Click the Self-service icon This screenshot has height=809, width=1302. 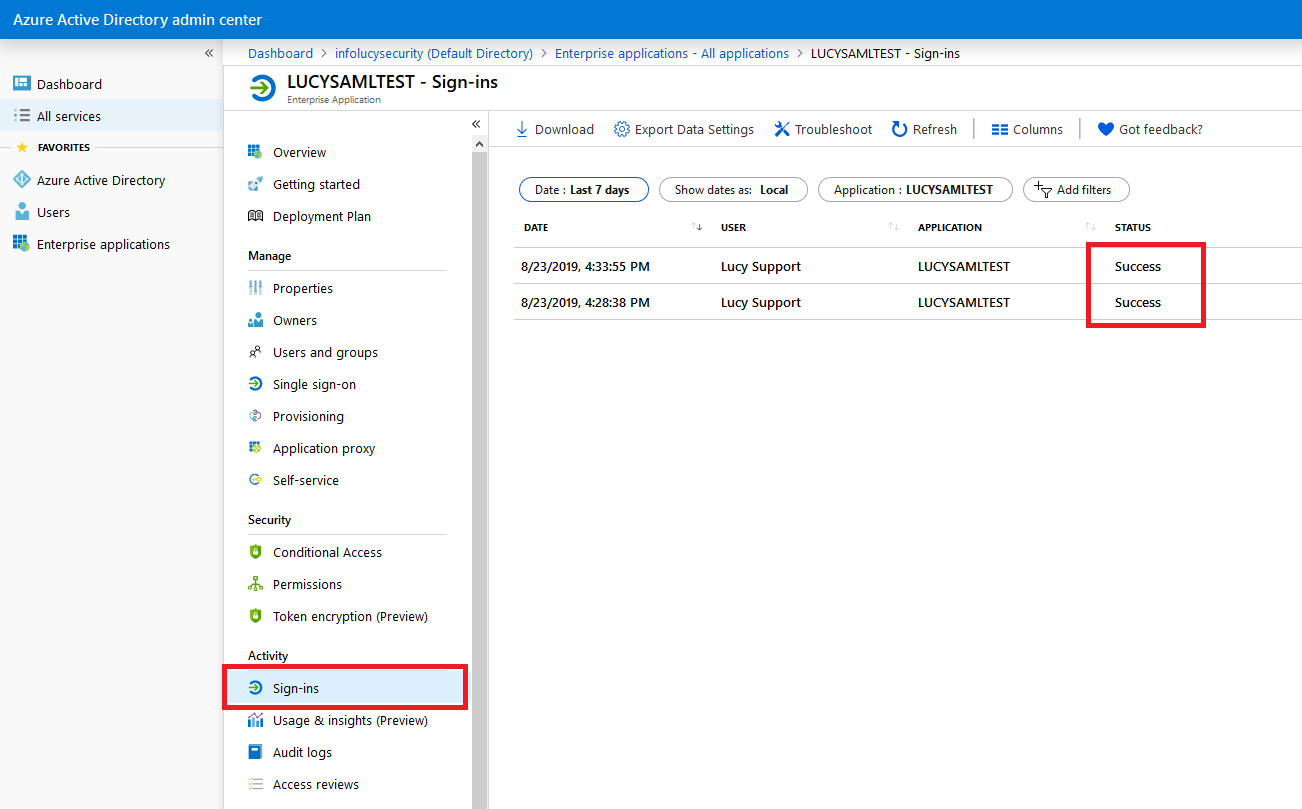(255, 480)
